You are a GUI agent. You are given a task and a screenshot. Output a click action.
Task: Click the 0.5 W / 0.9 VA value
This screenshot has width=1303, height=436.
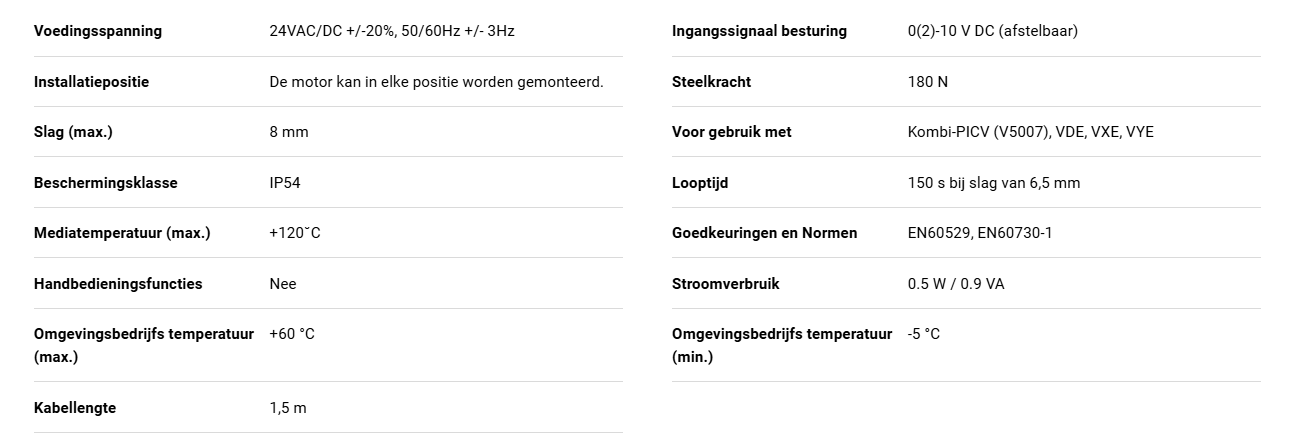point(956,284)
